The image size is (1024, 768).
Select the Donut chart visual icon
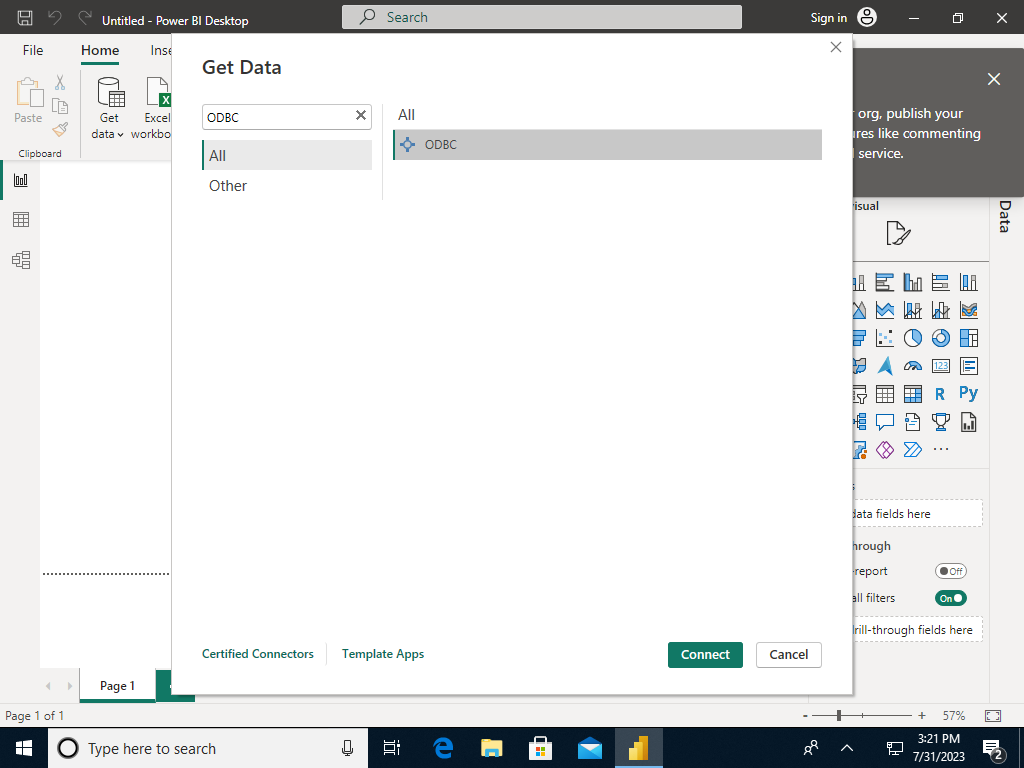pyautogui.click(x=940, y=338)
